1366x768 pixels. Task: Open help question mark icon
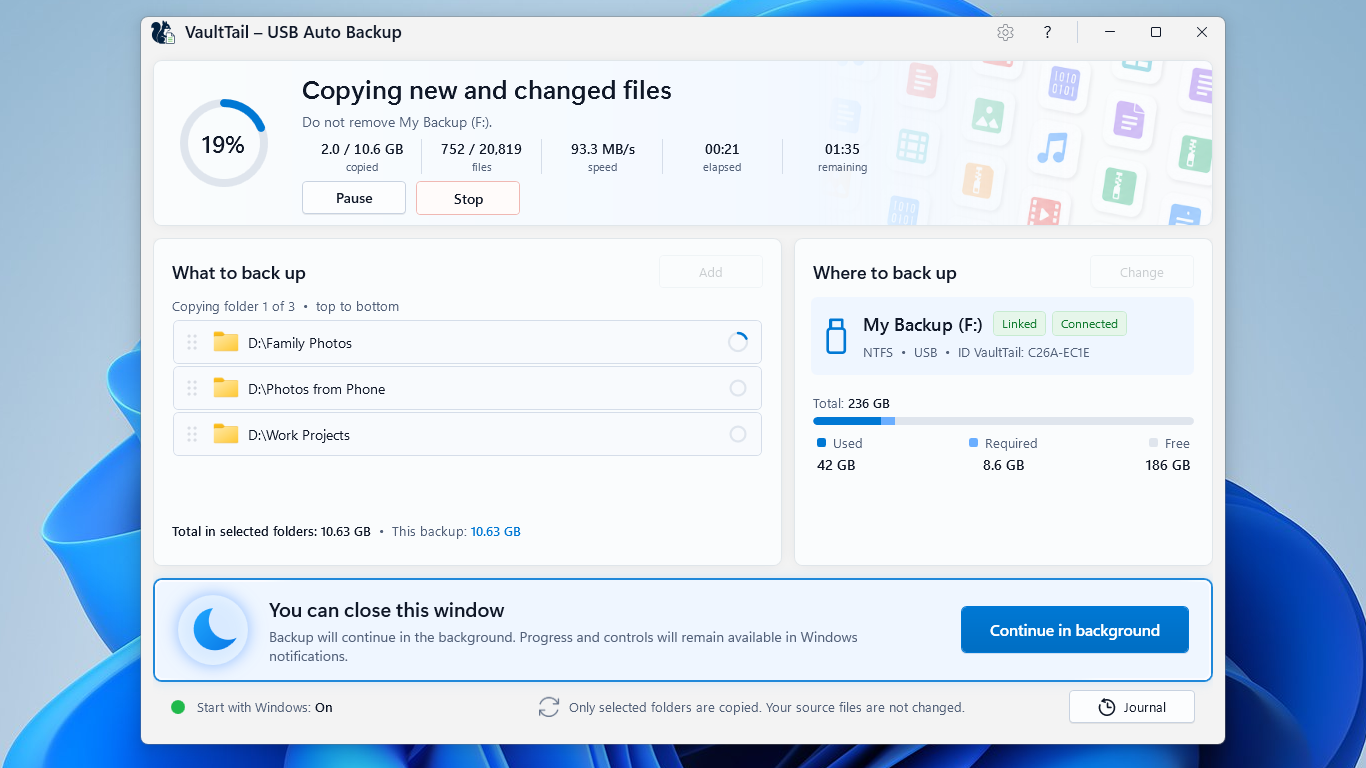coord(1047,32)
